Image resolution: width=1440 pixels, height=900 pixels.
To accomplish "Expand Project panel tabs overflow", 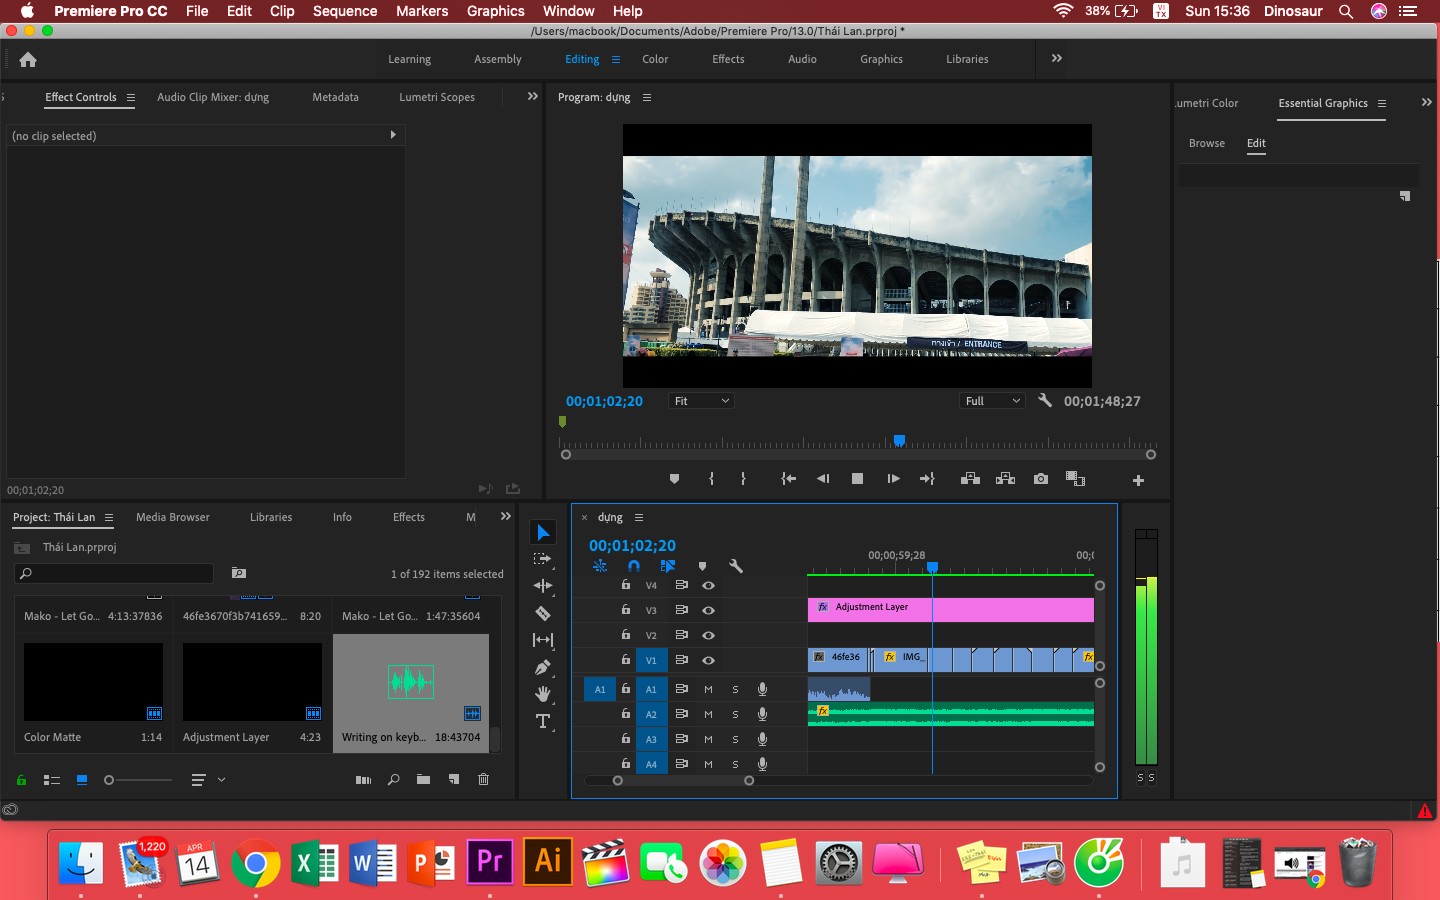I will tap(506, 517).
